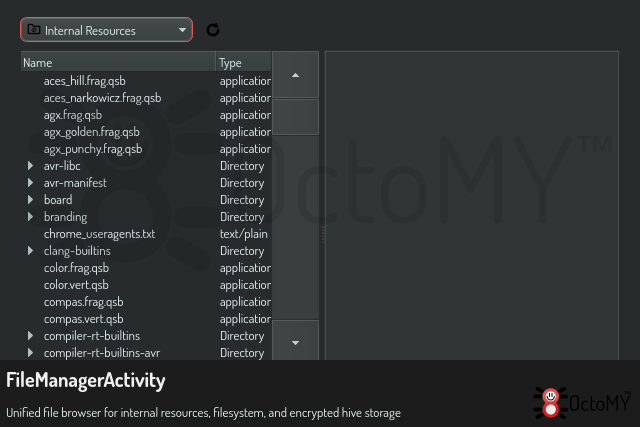
Task: Select the avr-manifest row name
Action: click(75, 182)
